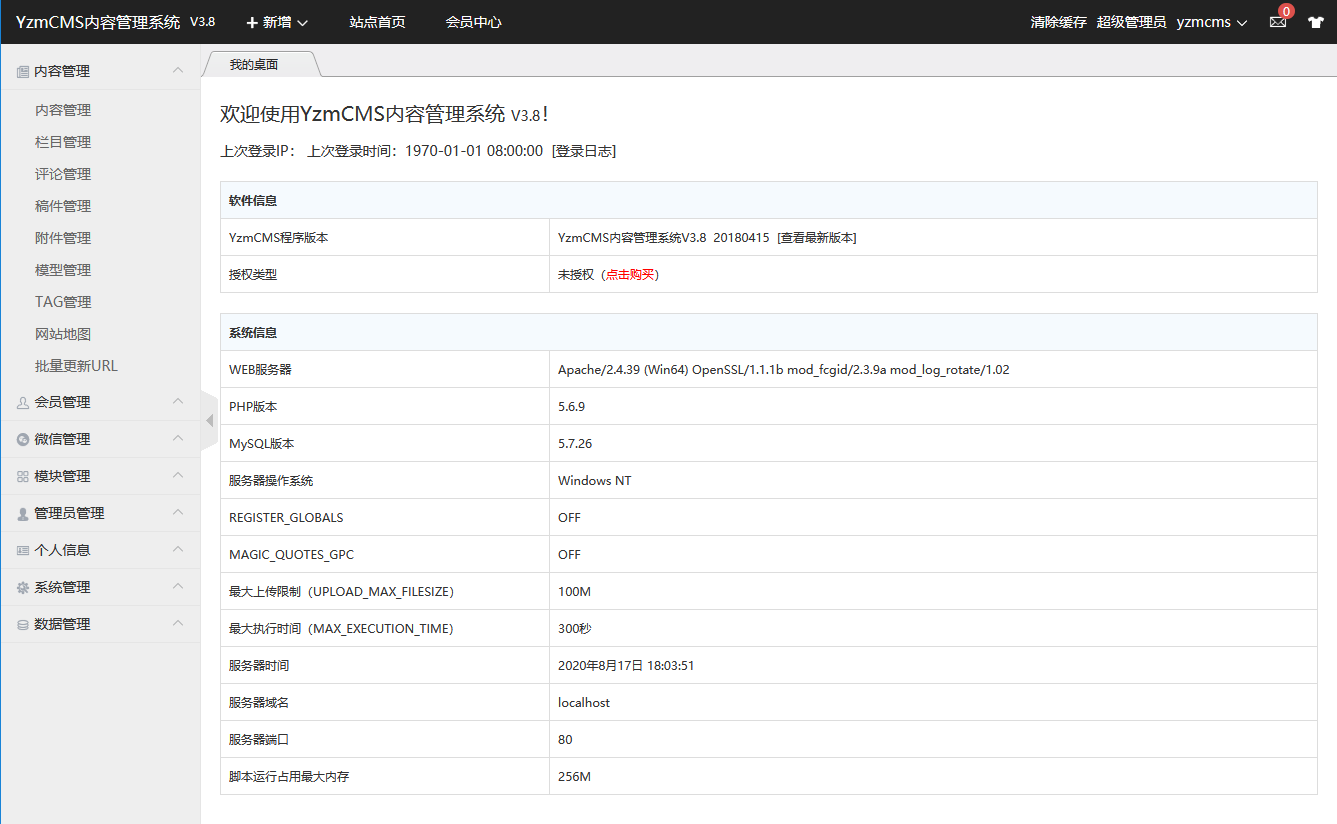Click the member management user icon

pos(23,402)
